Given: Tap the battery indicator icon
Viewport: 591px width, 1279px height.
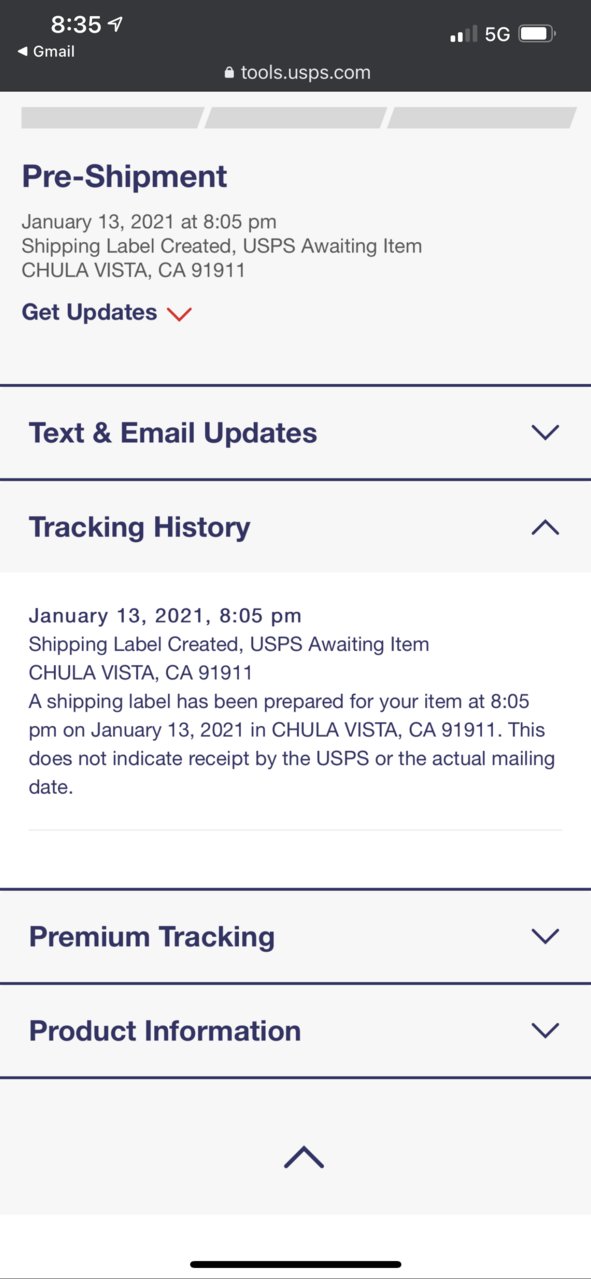Looking at the screenshot, I should point(537,34).
